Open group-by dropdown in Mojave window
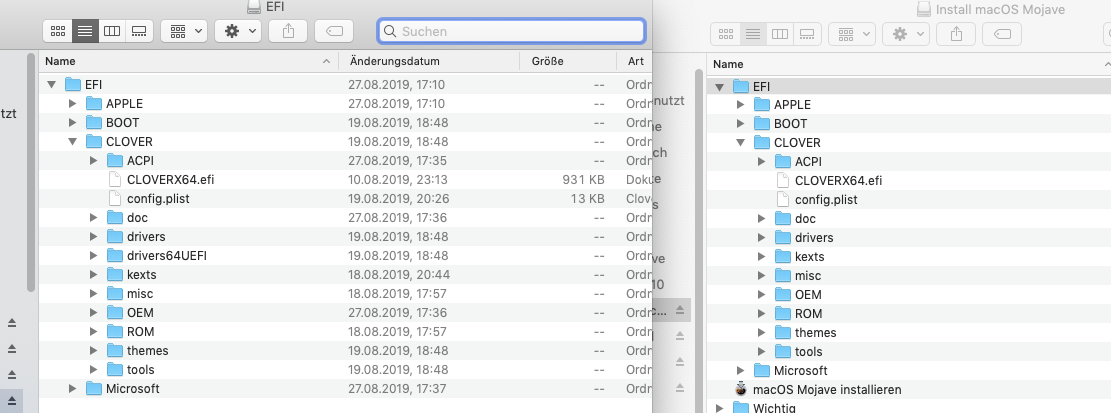The height and width of the screenshot is (413, 1111). [x=852, y=33]
